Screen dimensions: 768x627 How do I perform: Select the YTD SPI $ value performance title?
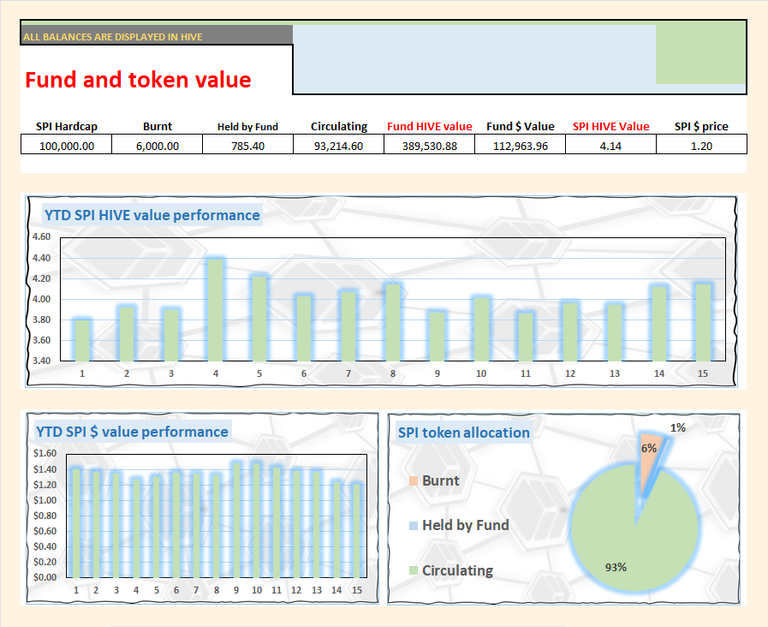(x=132, y=432)
